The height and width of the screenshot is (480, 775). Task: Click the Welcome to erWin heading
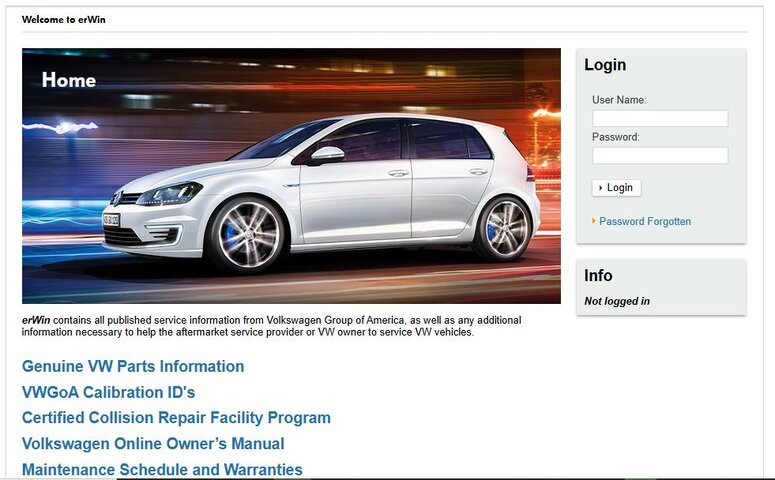[64, 19]
